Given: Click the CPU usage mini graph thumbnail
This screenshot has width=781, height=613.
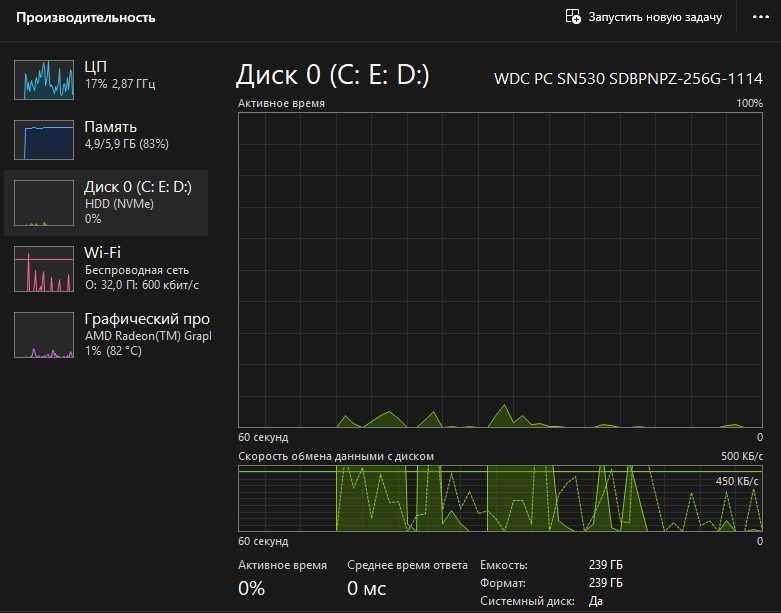Looking at the screenshot, I should pyautogui.click(x=44, y=80).
